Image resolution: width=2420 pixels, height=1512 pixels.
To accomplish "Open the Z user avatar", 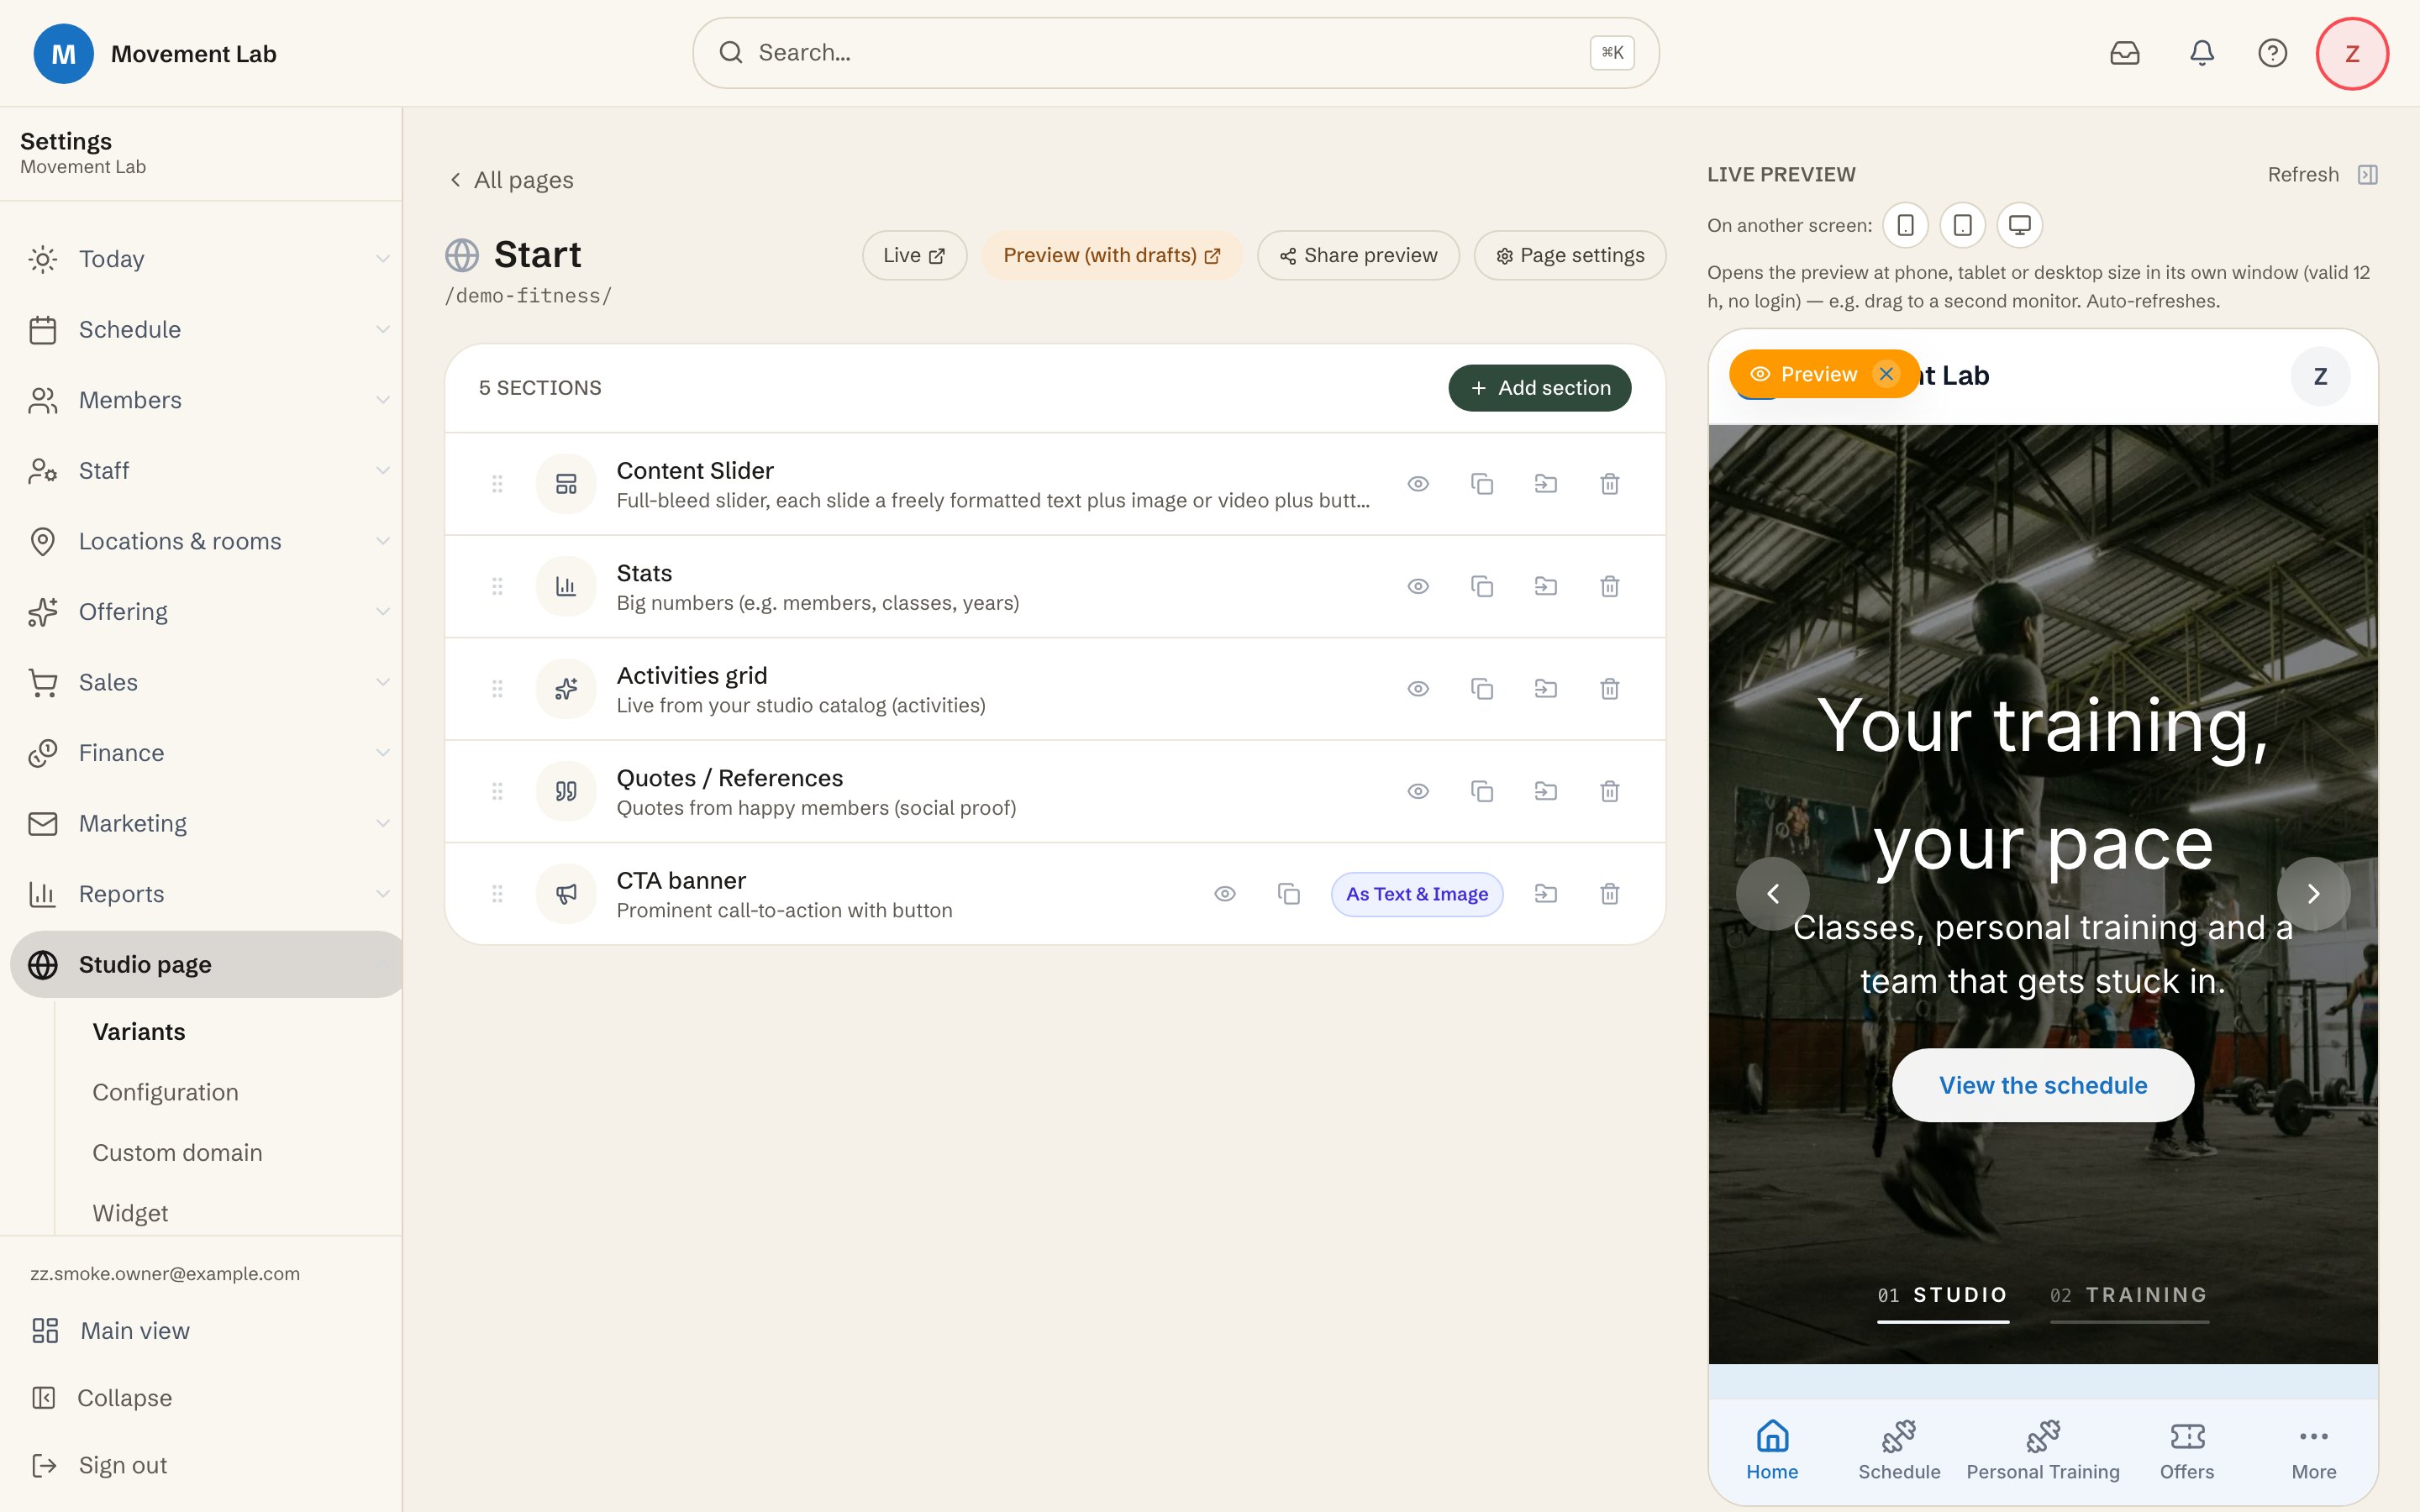I will pyautogui.click(x=2352, y=53).
